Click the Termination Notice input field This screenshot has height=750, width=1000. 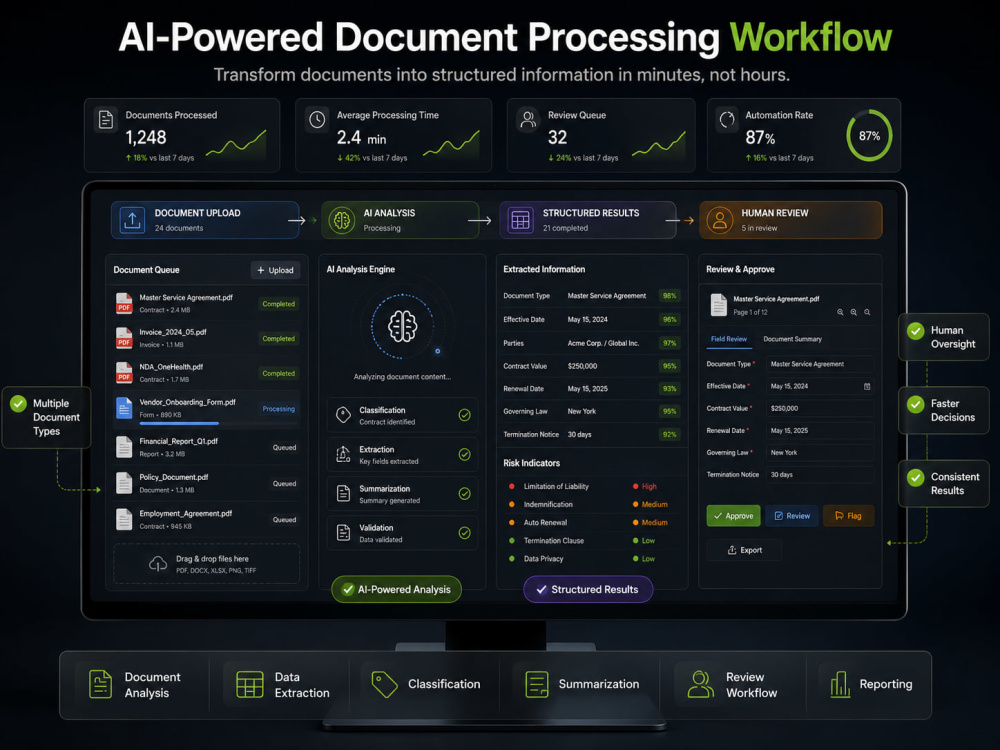click(x=820, y=475)
